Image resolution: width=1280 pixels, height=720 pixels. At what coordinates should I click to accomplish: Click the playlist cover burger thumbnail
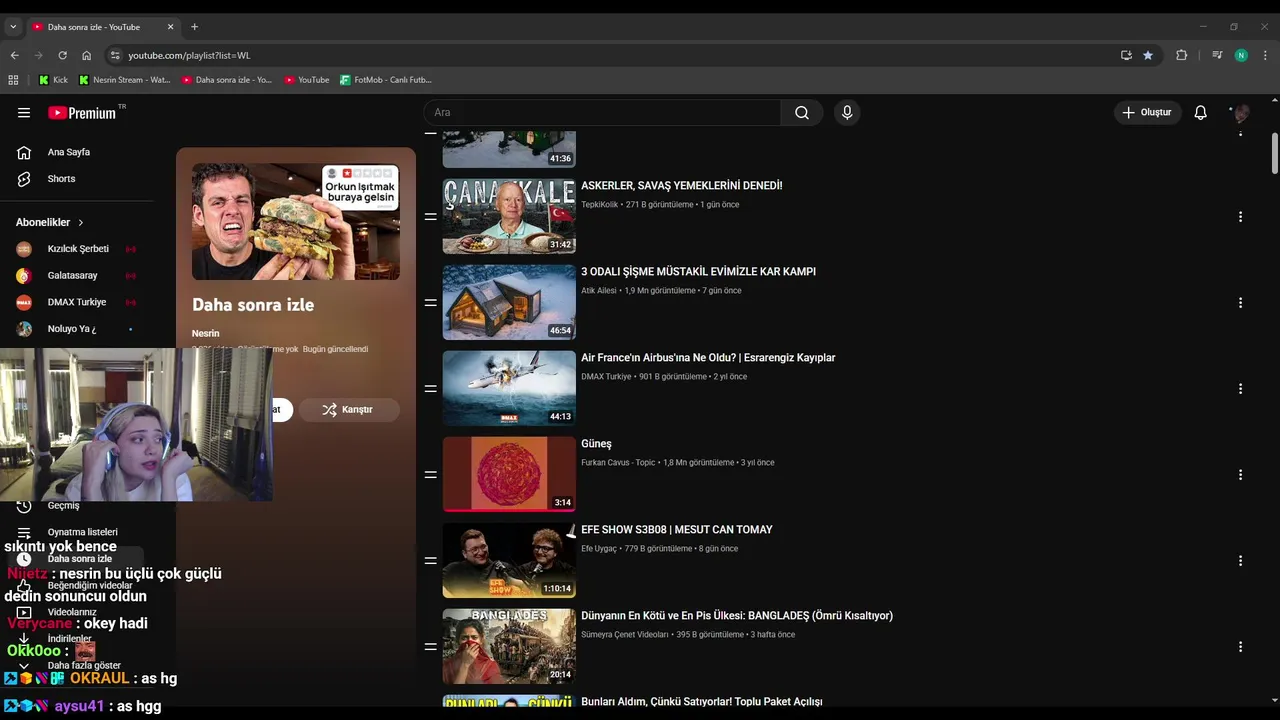pyautogui.click(x=296, y=221)
